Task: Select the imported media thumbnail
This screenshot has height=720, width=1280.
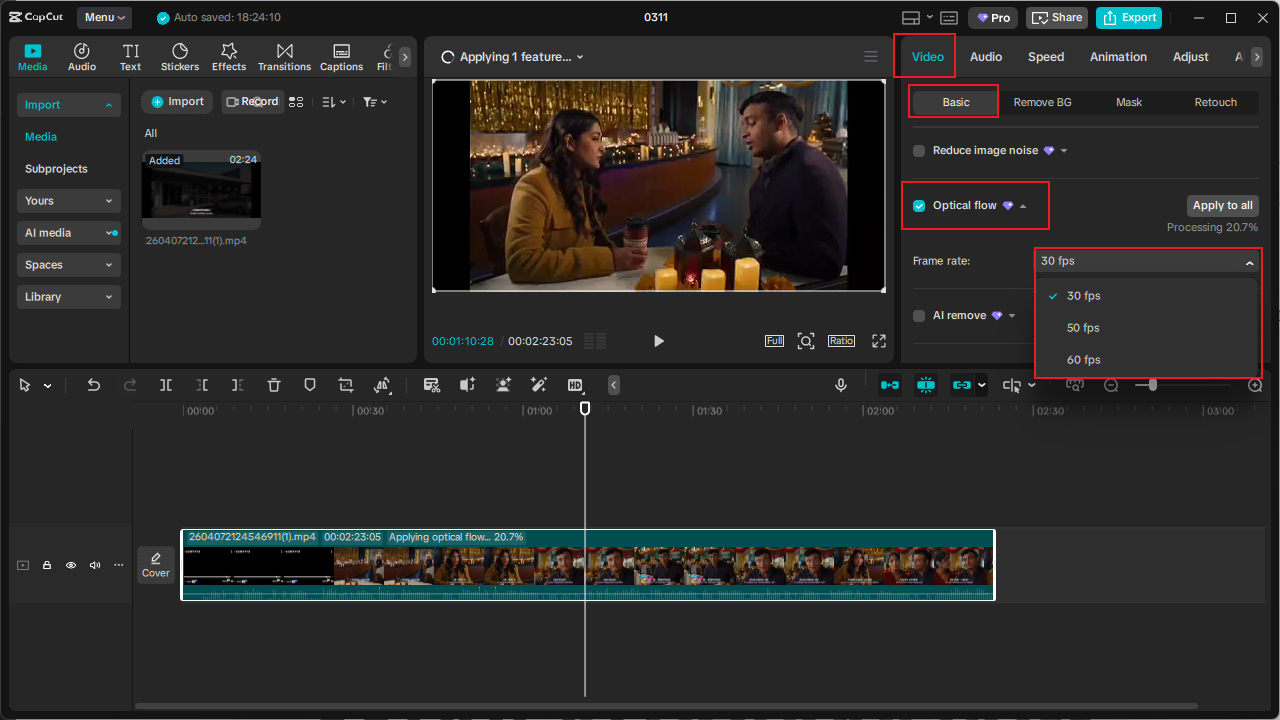Action: (202, 190)
